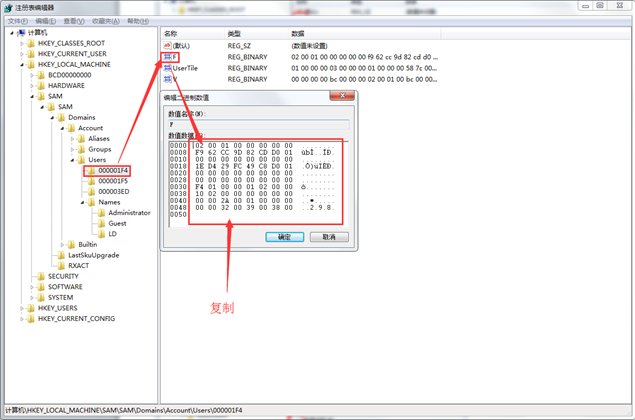The height and width of the screenshot is (420, 635).
Task: Select the SOFTWARE key folder icon
Action: click(41, 287)
